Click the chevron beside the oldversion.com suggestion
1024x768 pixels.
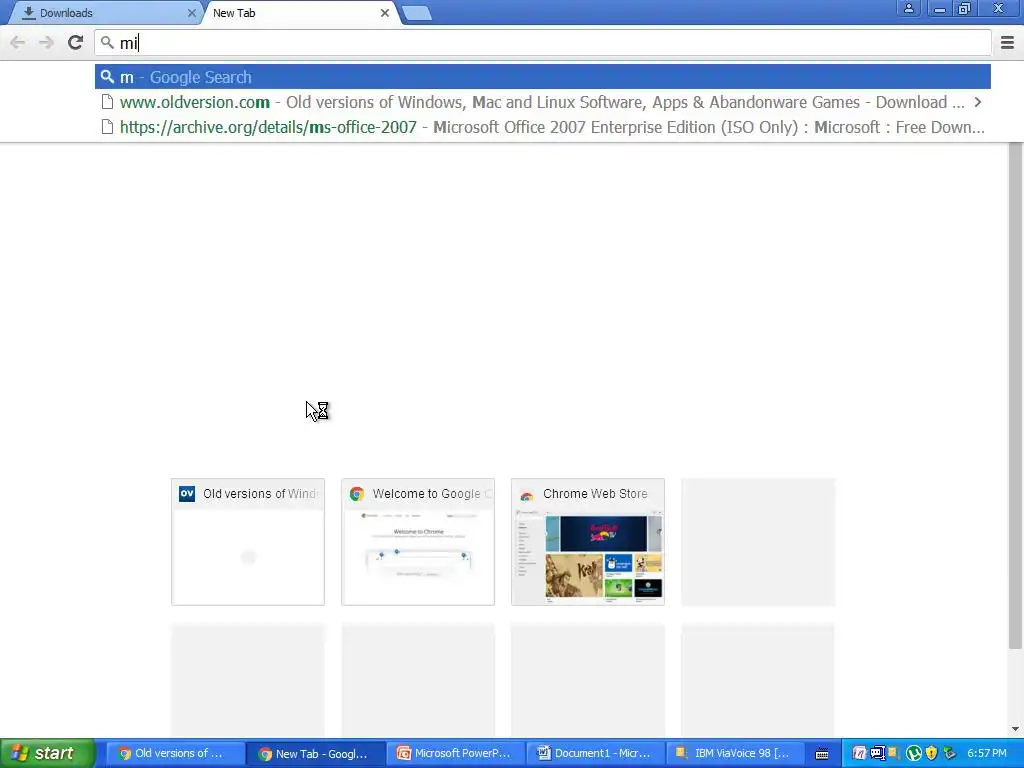tap(978, 103)
